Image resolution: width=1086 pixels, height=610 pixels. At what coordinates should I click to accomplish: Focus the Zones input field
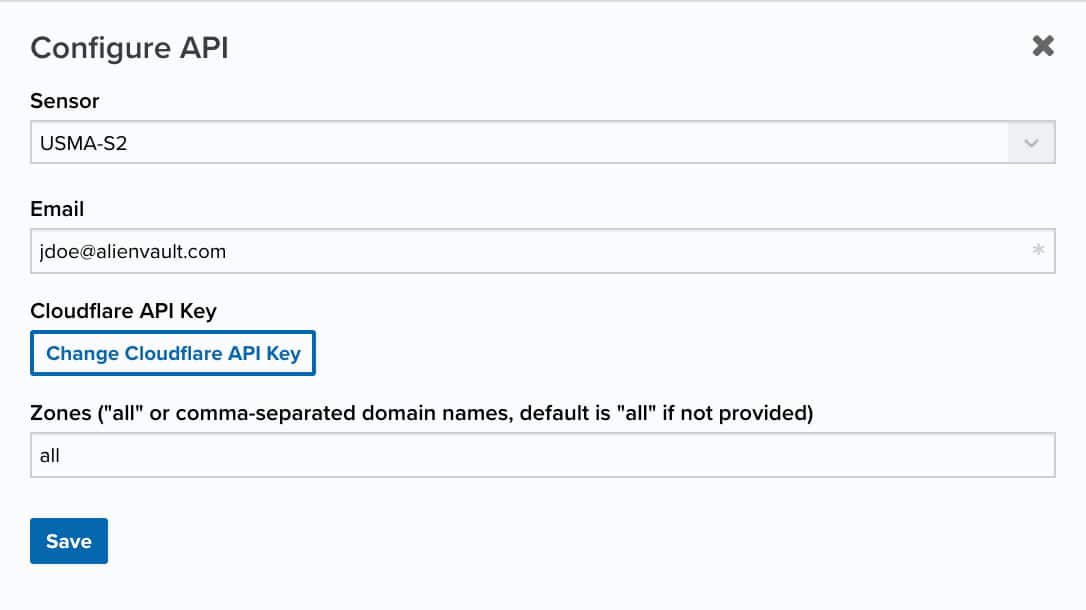click(542, 455)
